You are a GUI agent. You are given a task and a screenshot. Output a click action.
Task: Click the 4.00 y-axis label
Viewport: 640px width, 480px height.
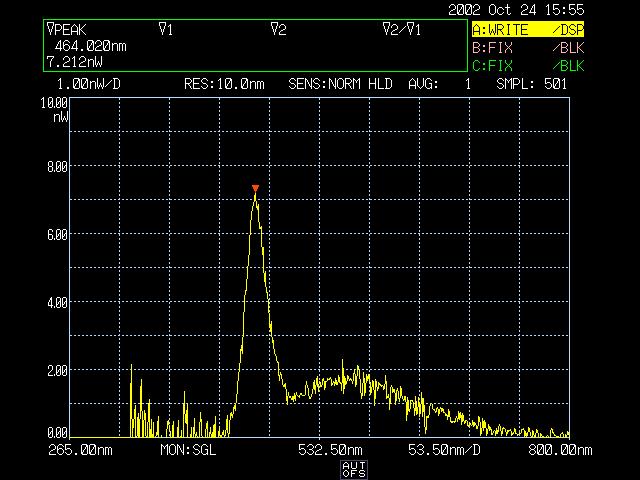(58, 303)
